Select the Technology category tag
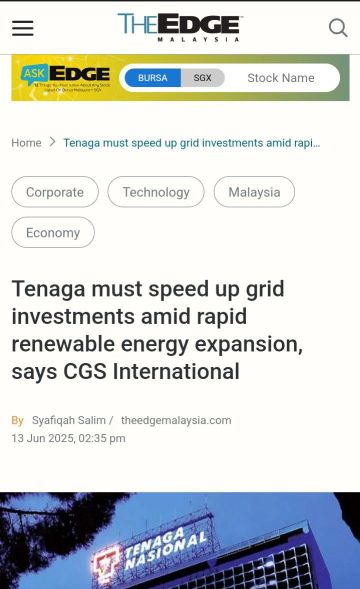The height and width of the screenshot is (589, 360). [156, 192]
